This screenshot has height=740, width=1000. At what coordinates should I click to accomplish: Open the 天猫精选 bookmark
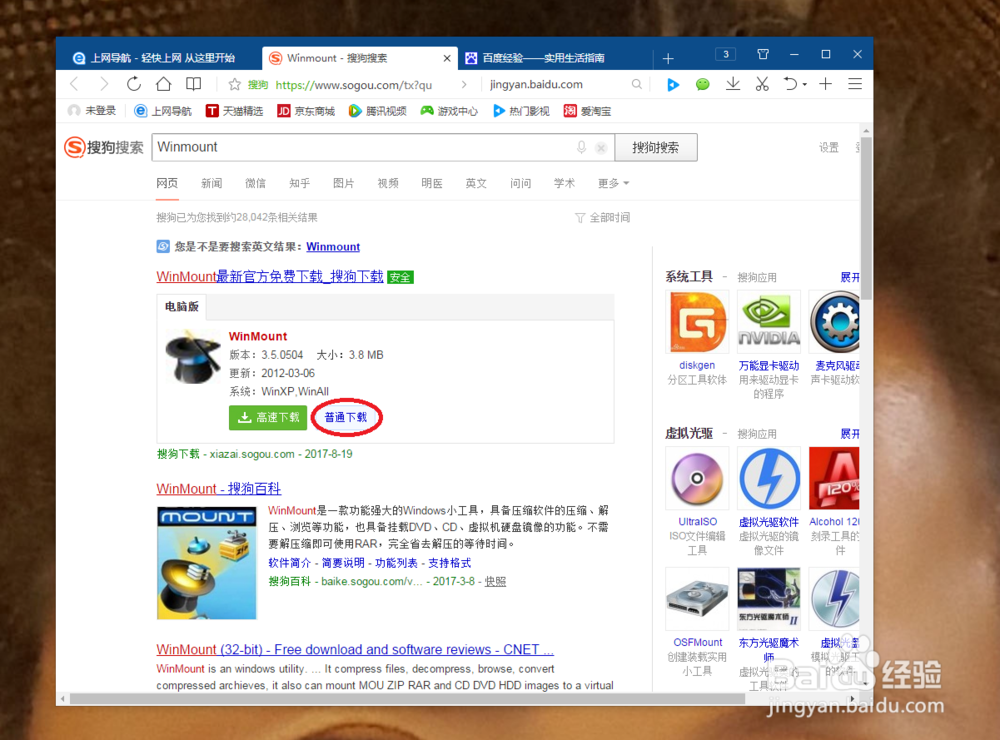235,111
